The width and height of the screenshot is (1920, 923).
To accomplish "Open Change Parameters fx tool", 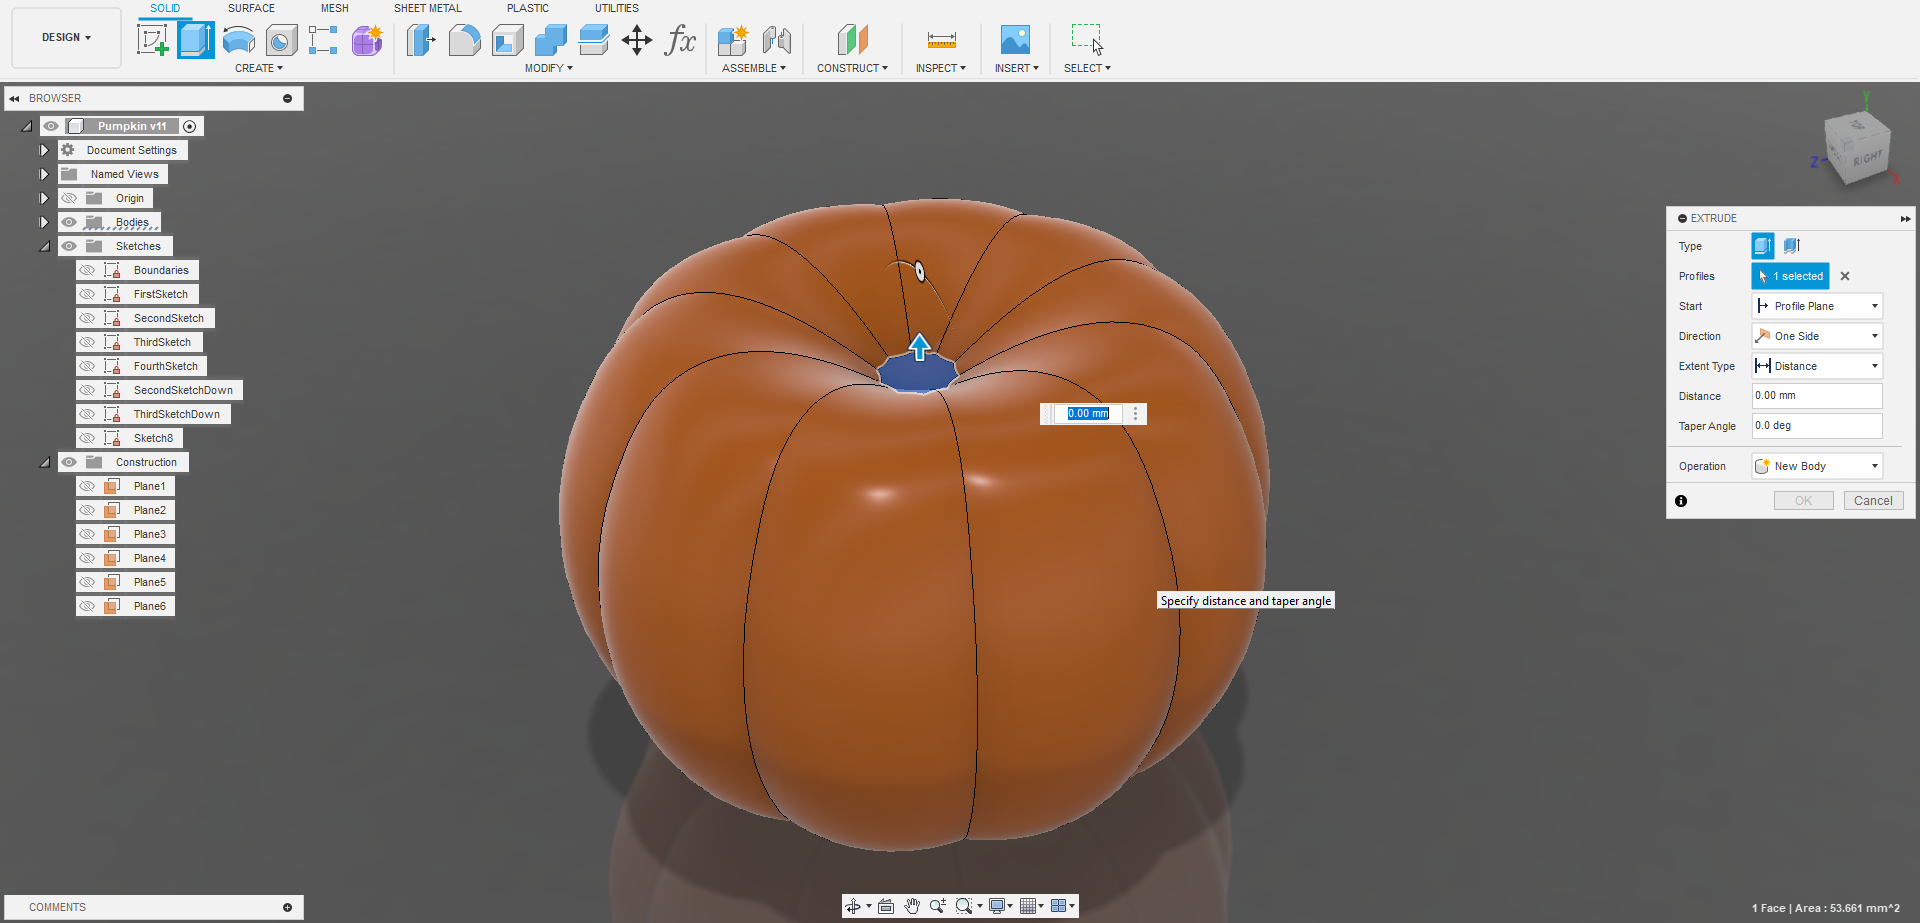I will click(x=680, y=40).
